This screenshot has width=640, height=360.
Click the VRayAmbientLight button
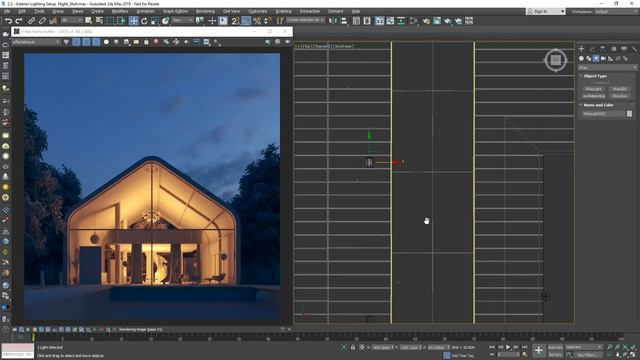point(594,96)
